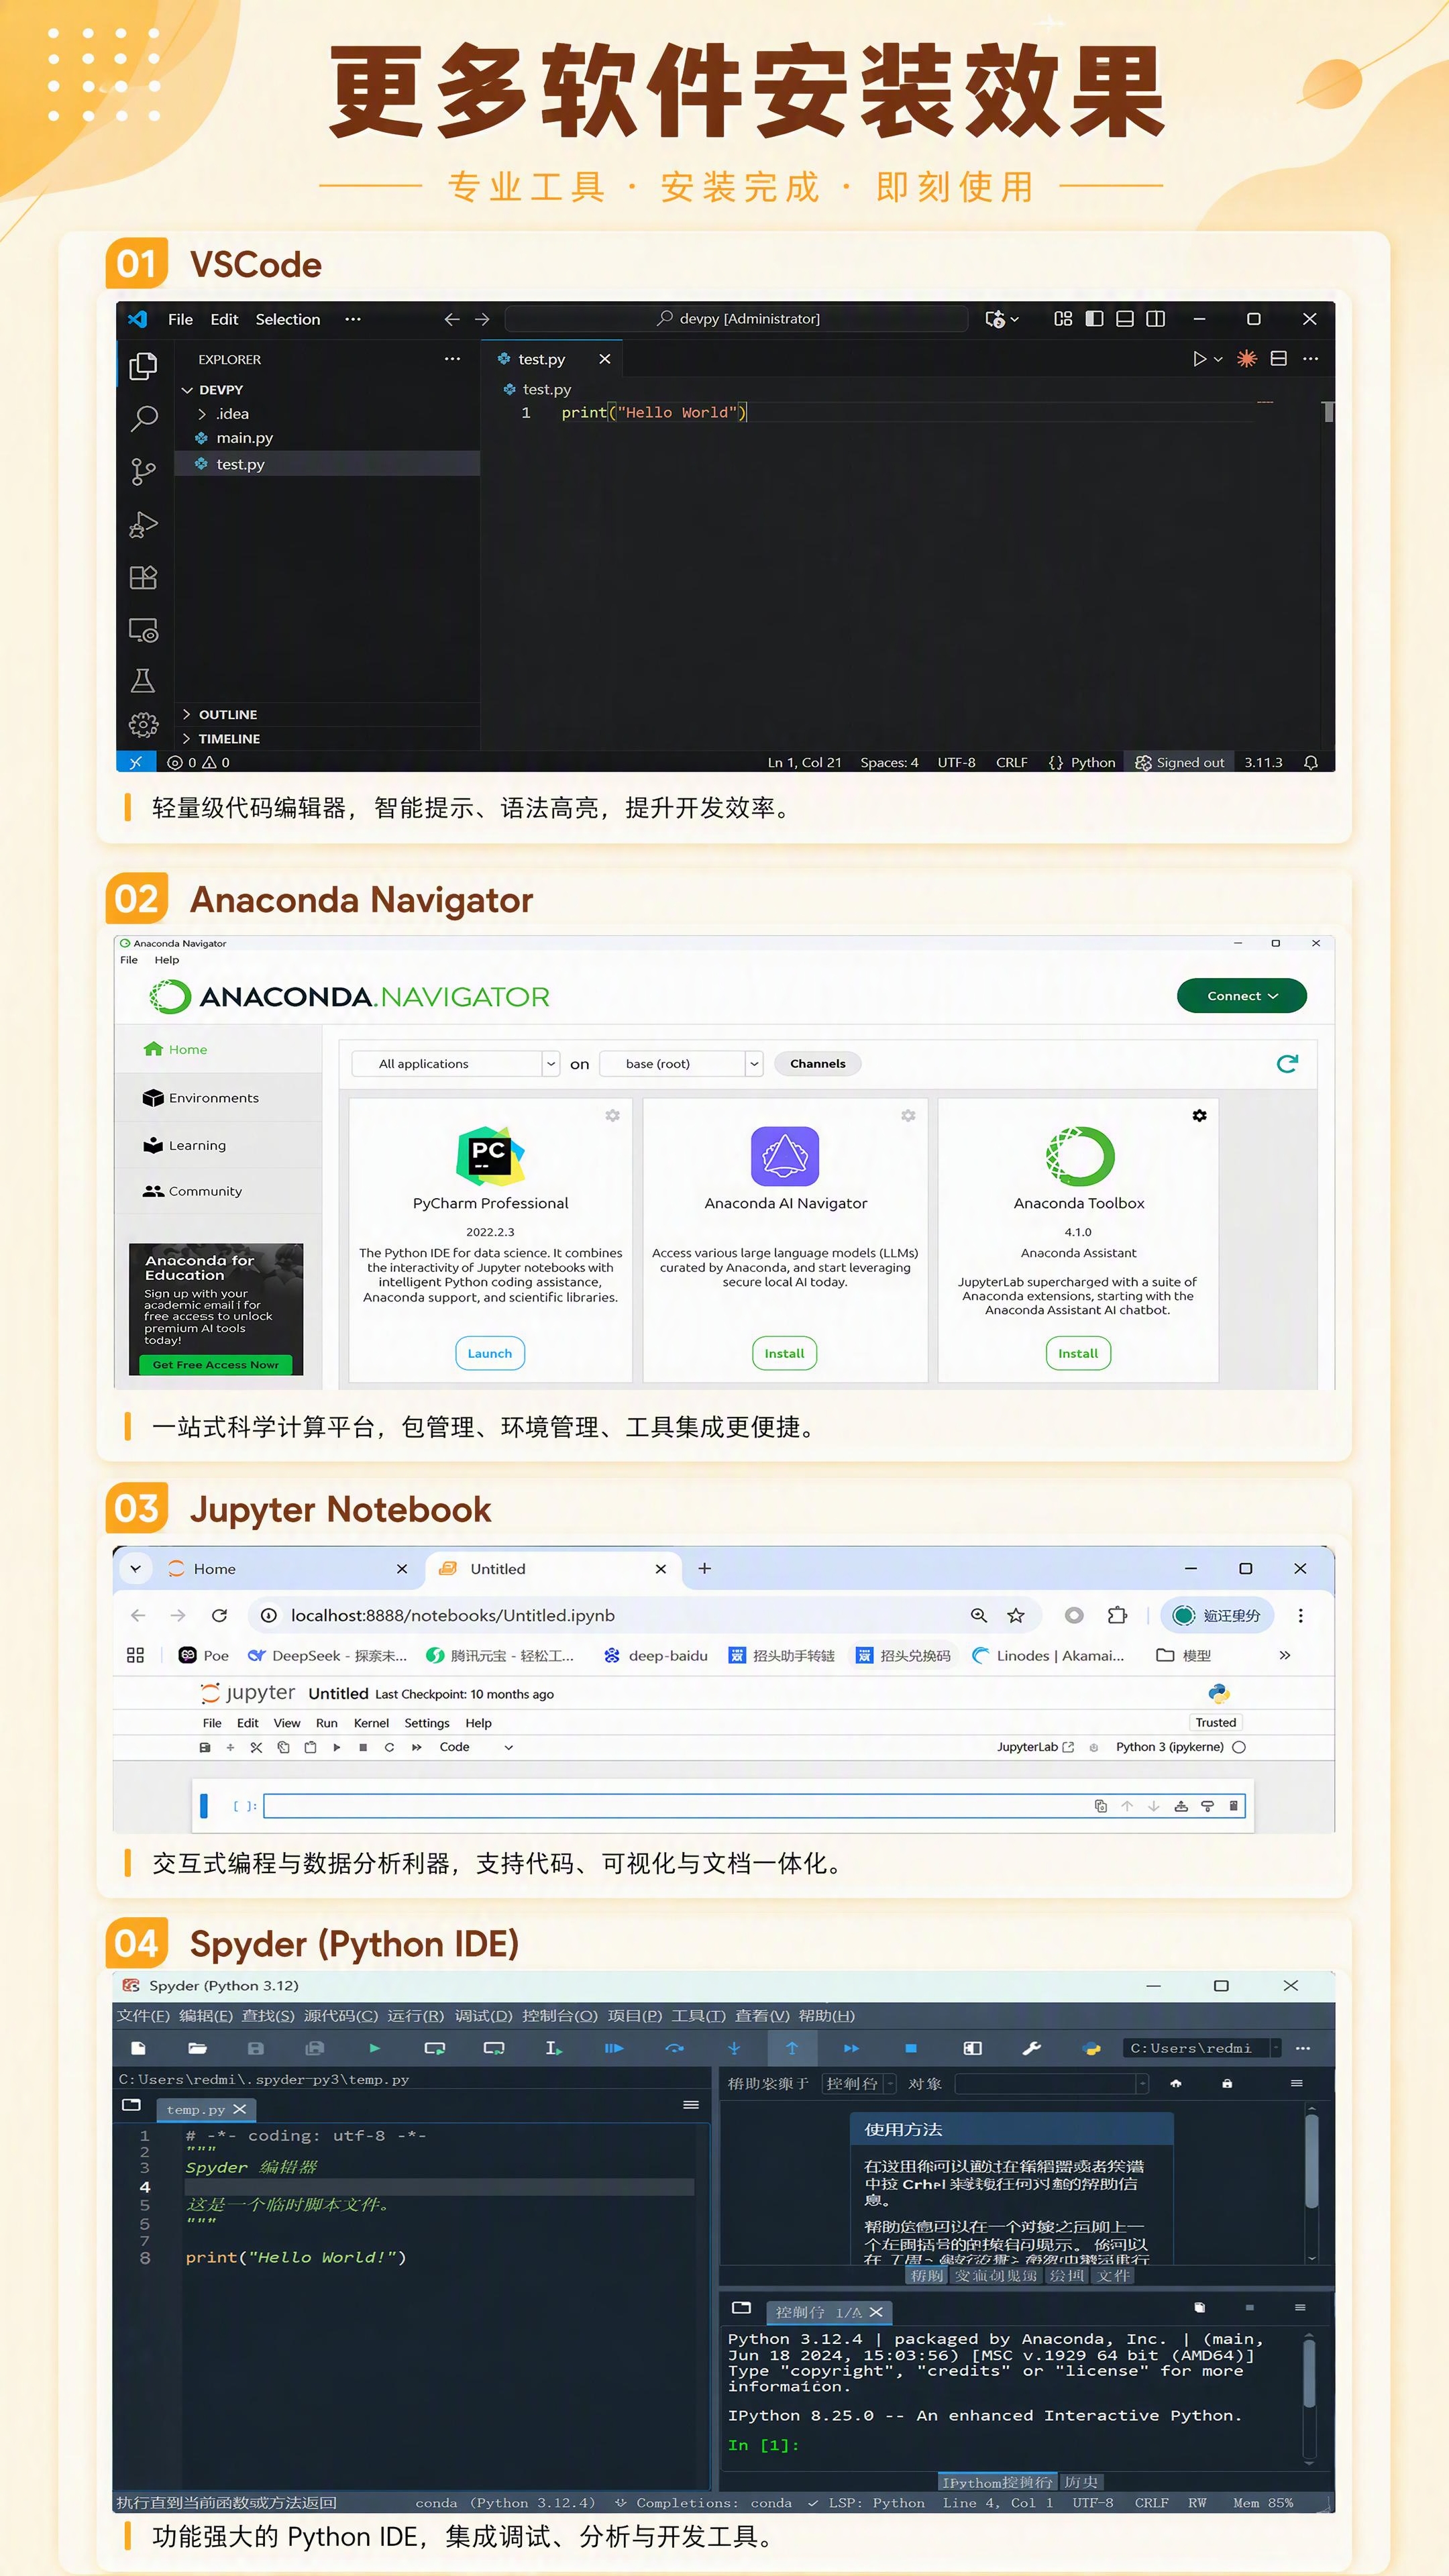Run the Python file in VSCode
Screen dimensions: 1449x2576
pos(1199,358)
